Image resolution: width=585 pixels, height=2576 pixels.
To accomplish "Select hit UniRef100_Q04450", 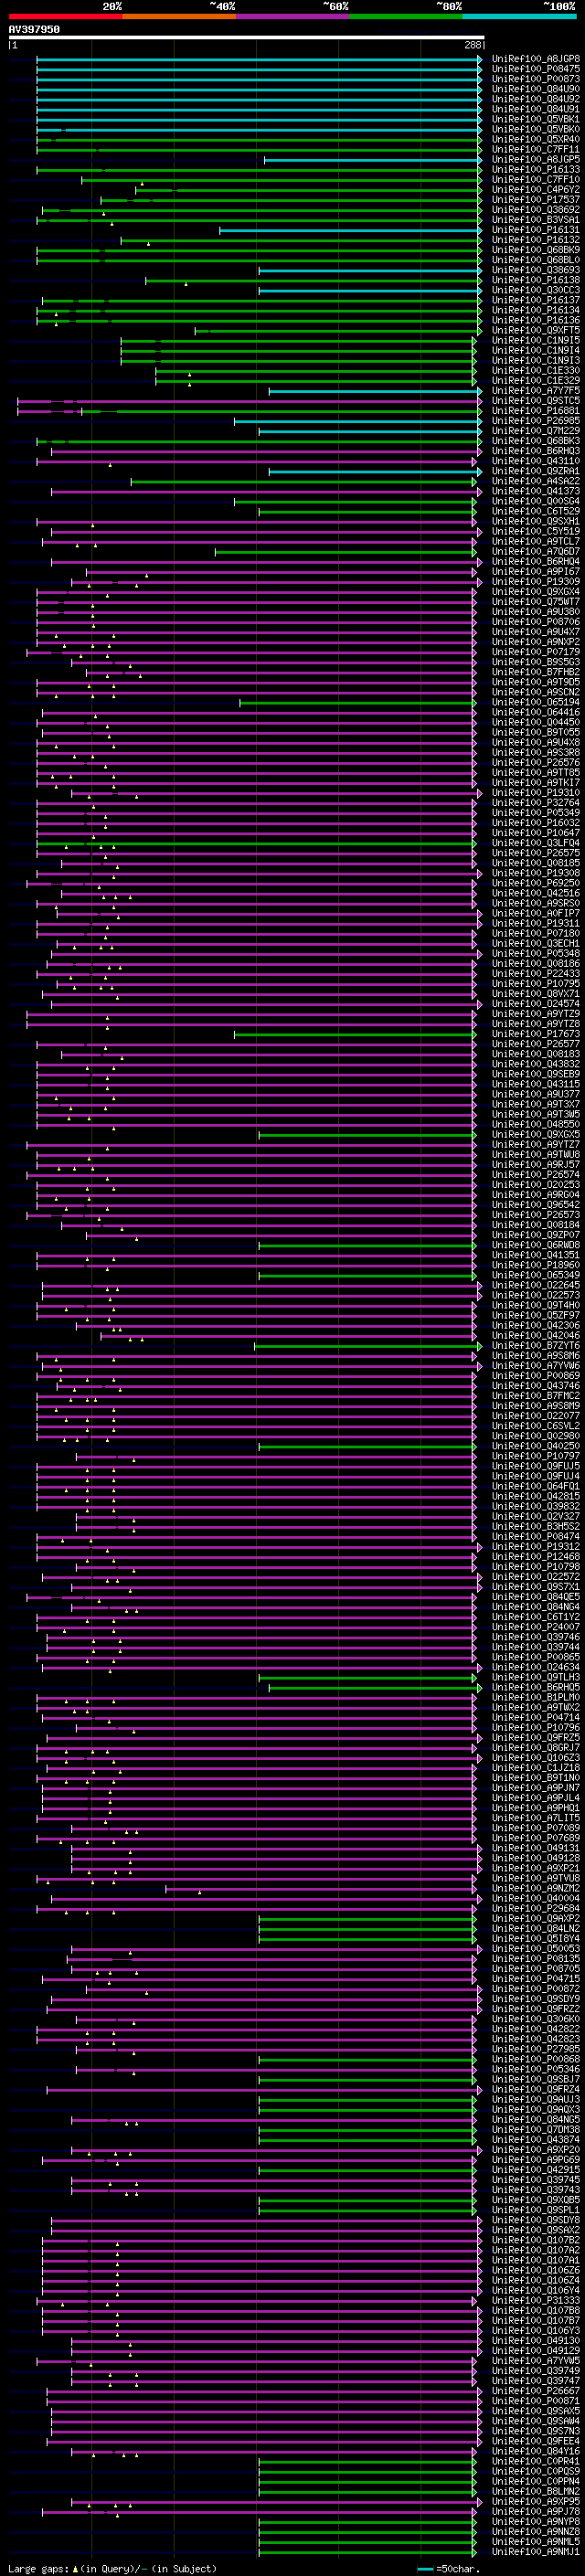I will (536, 722).
